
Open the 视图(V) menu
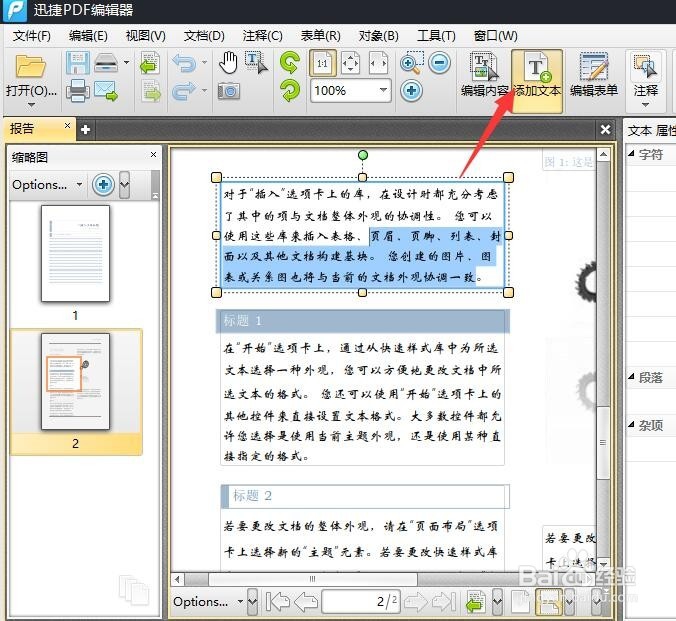pyautogui.click(x=145, y=36)
